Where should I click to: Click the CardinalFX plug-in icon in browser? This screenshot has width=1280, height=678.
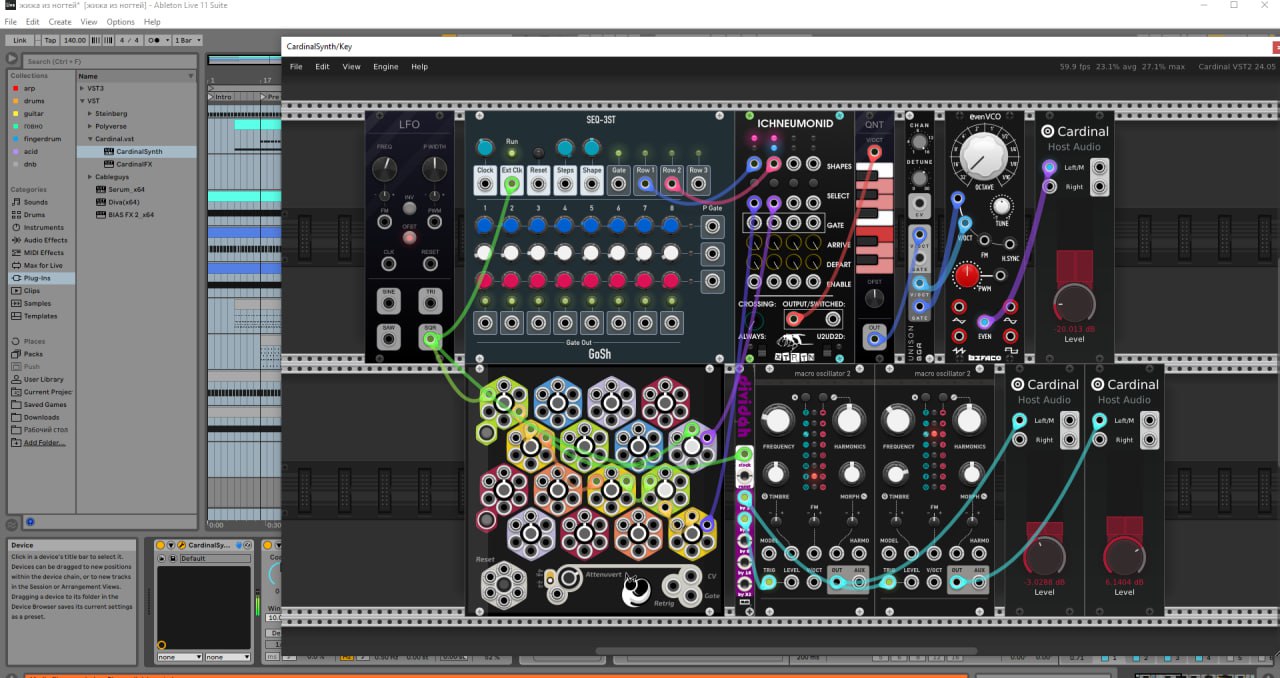coord(111,164)
